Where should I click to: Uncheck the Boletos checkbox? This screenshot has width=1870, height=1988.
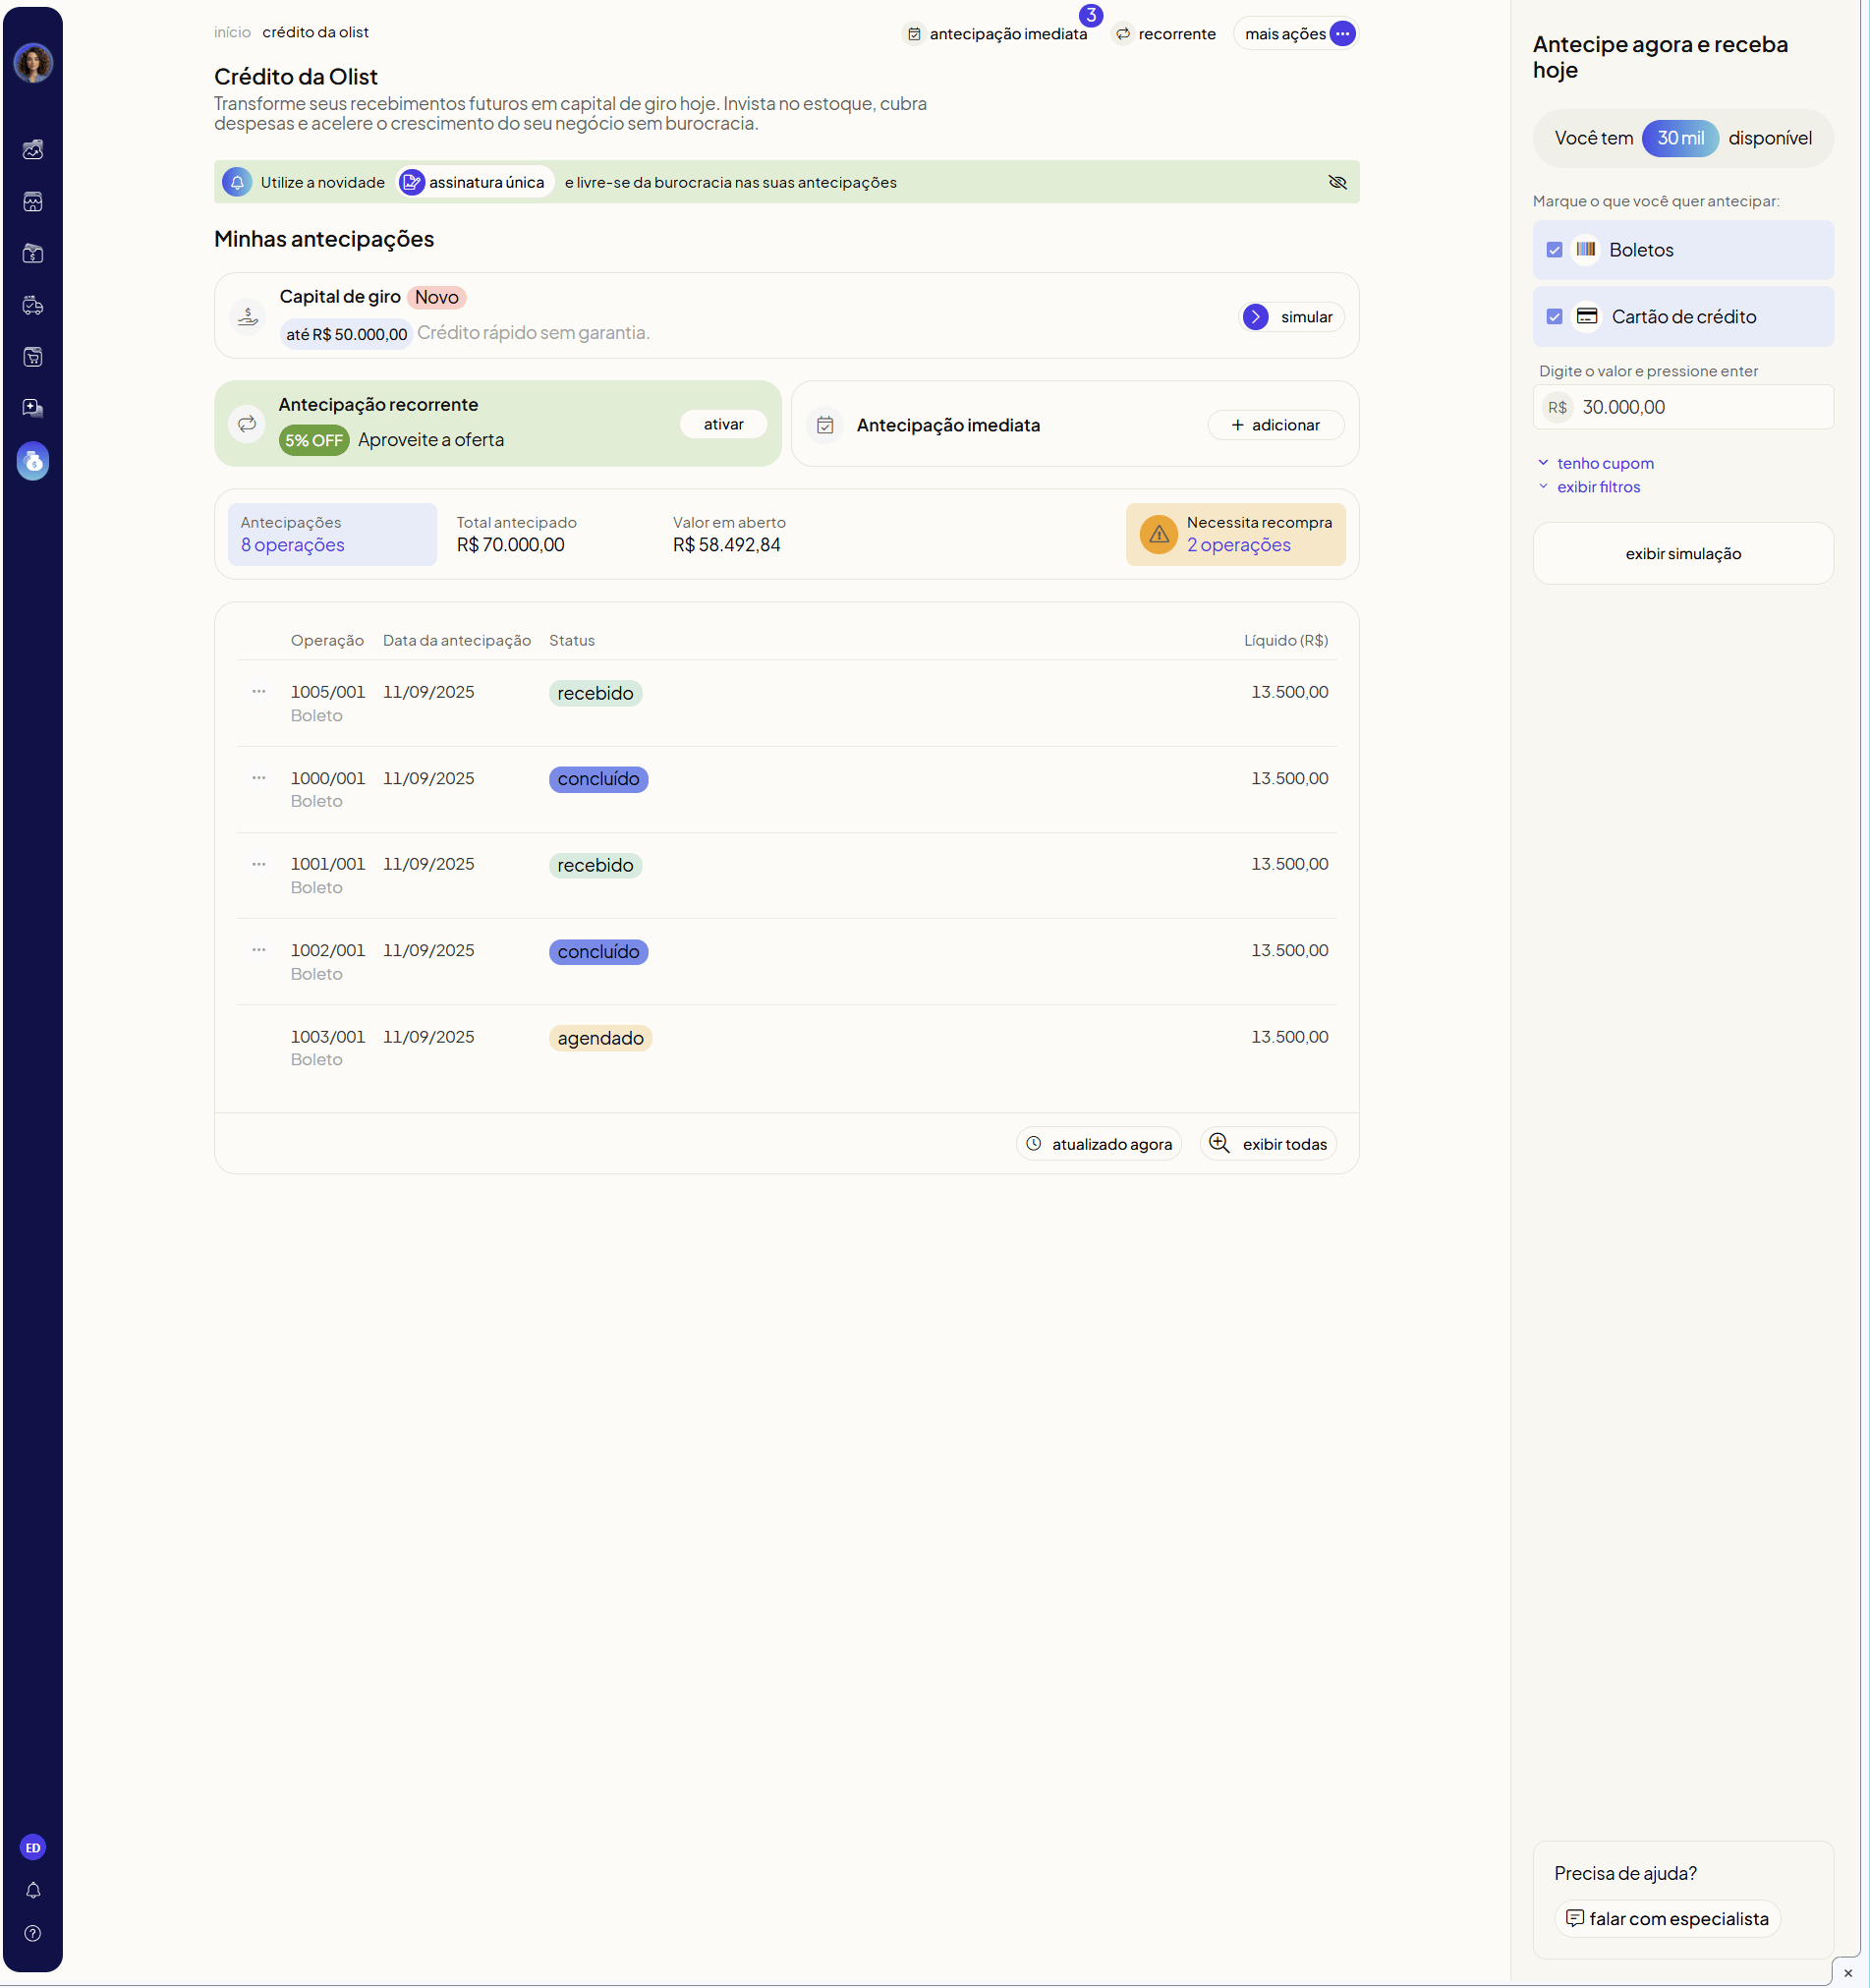click(1554, 250)
